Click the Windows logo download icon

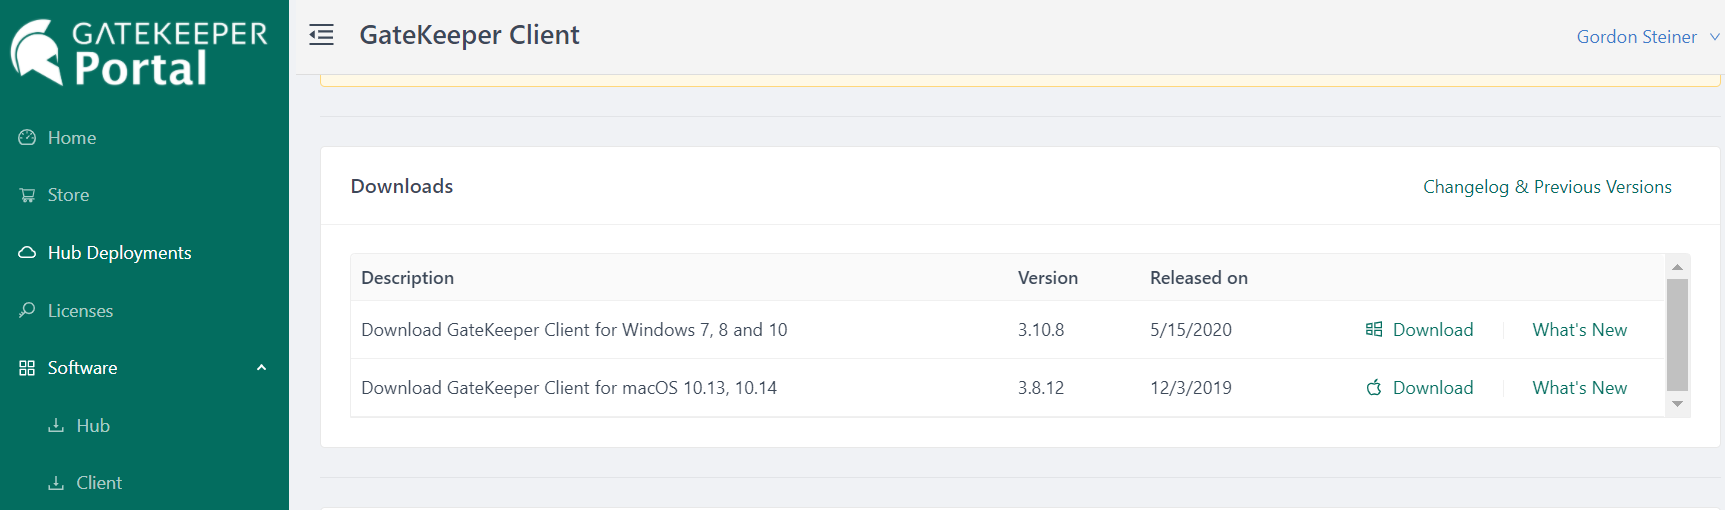click(1374, 330)
